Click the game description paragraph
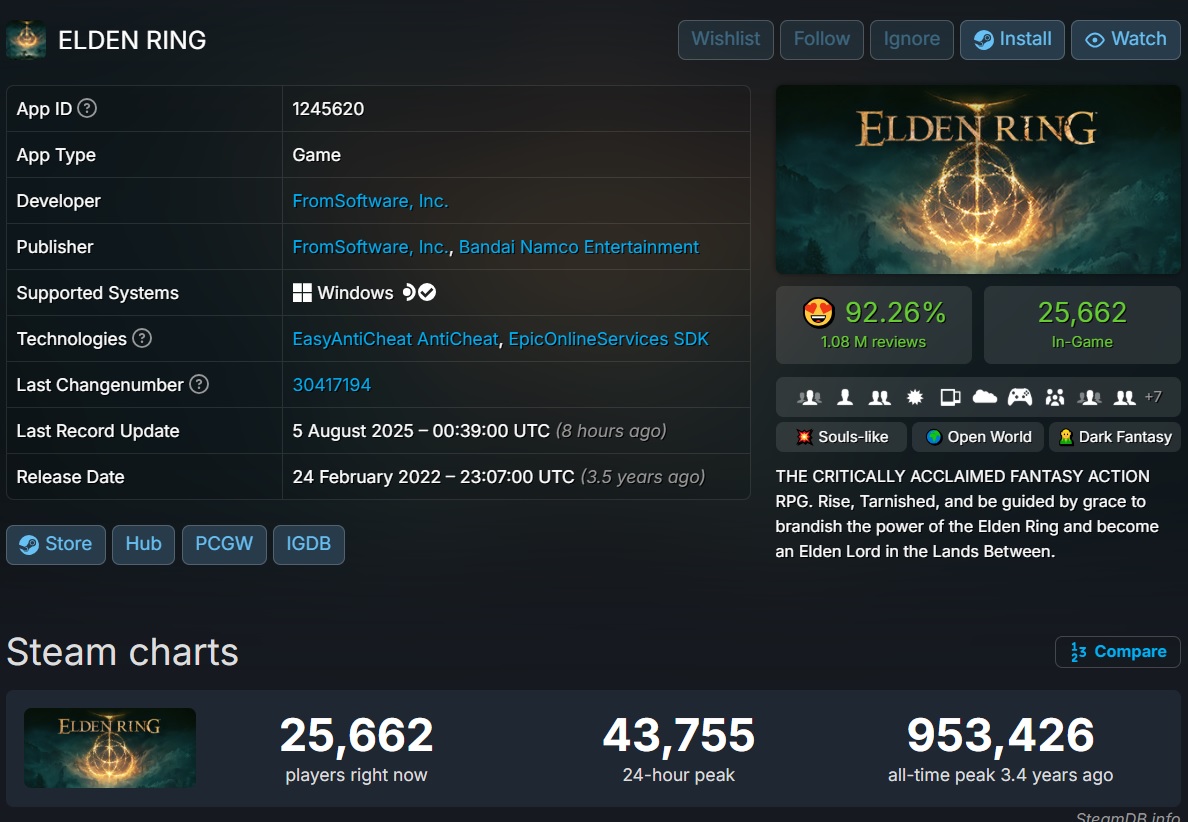The image size is (1188, 822). 968,514
